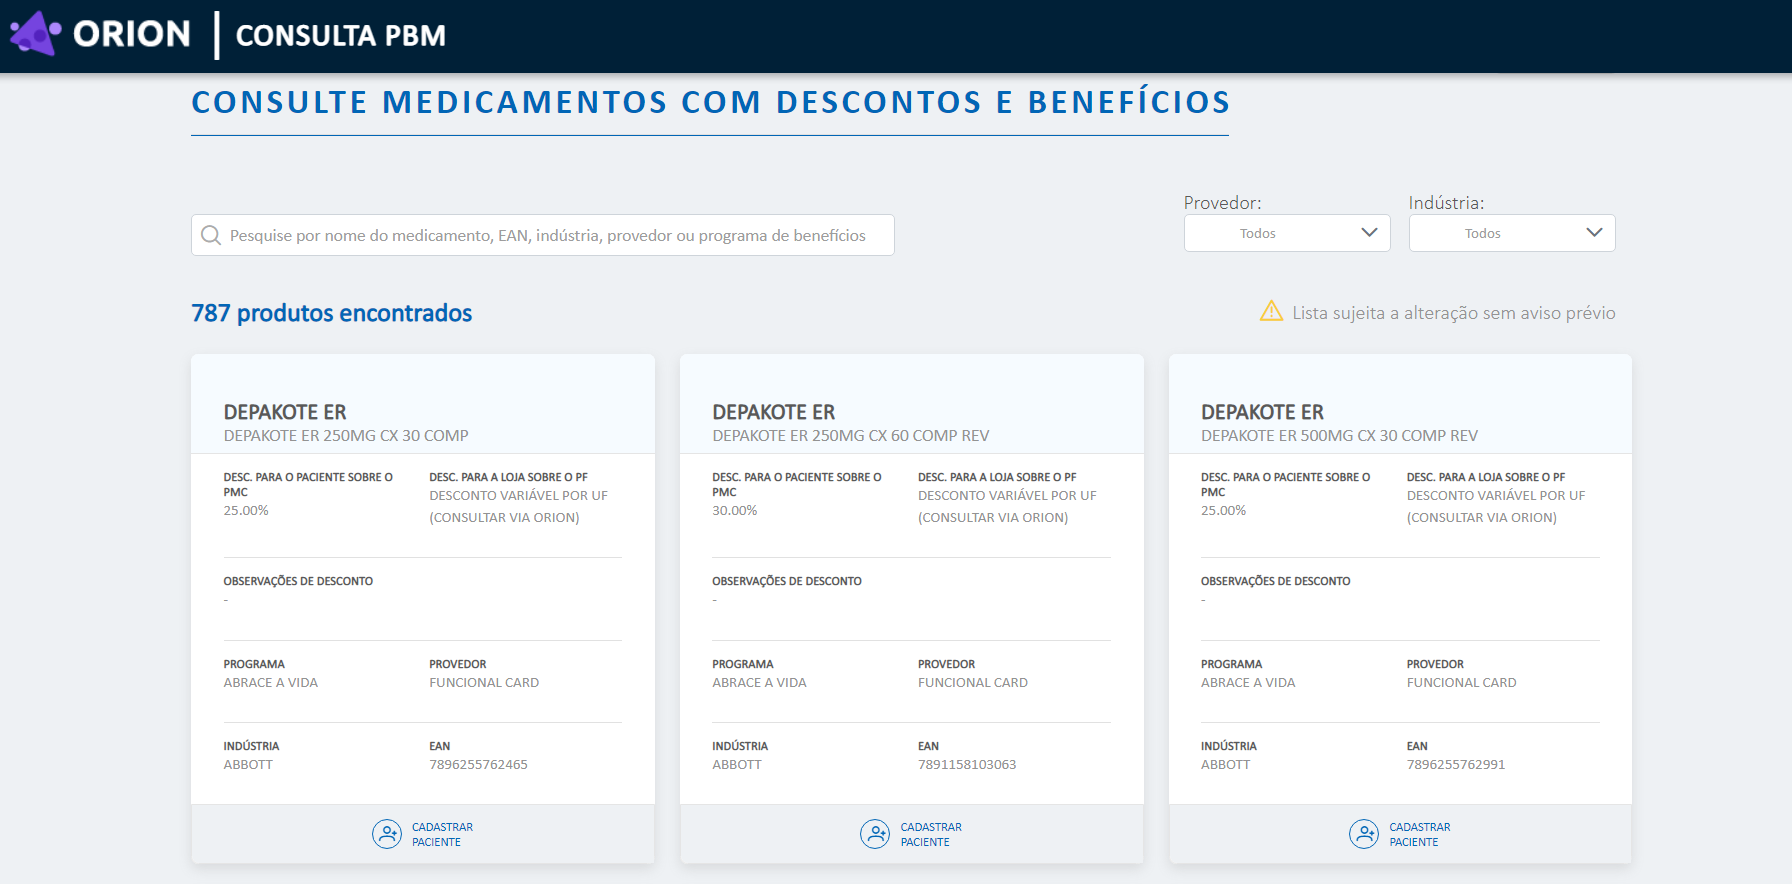Click the Orion logo icon in header
Image resolution: width=1792 pixels, height=884 pixels.
coord(35,34)
